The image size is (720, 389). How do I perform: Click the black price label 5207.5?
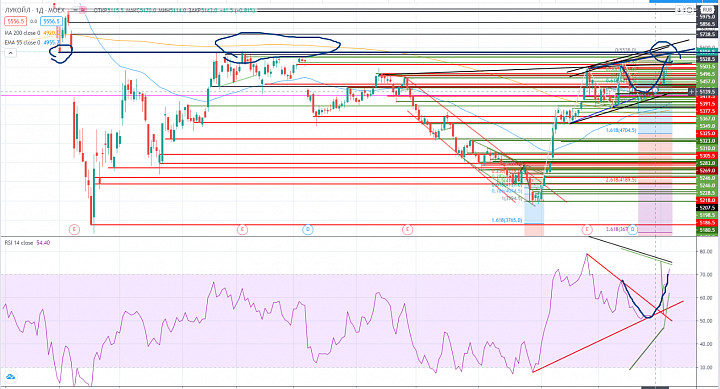tap(707, 208)
